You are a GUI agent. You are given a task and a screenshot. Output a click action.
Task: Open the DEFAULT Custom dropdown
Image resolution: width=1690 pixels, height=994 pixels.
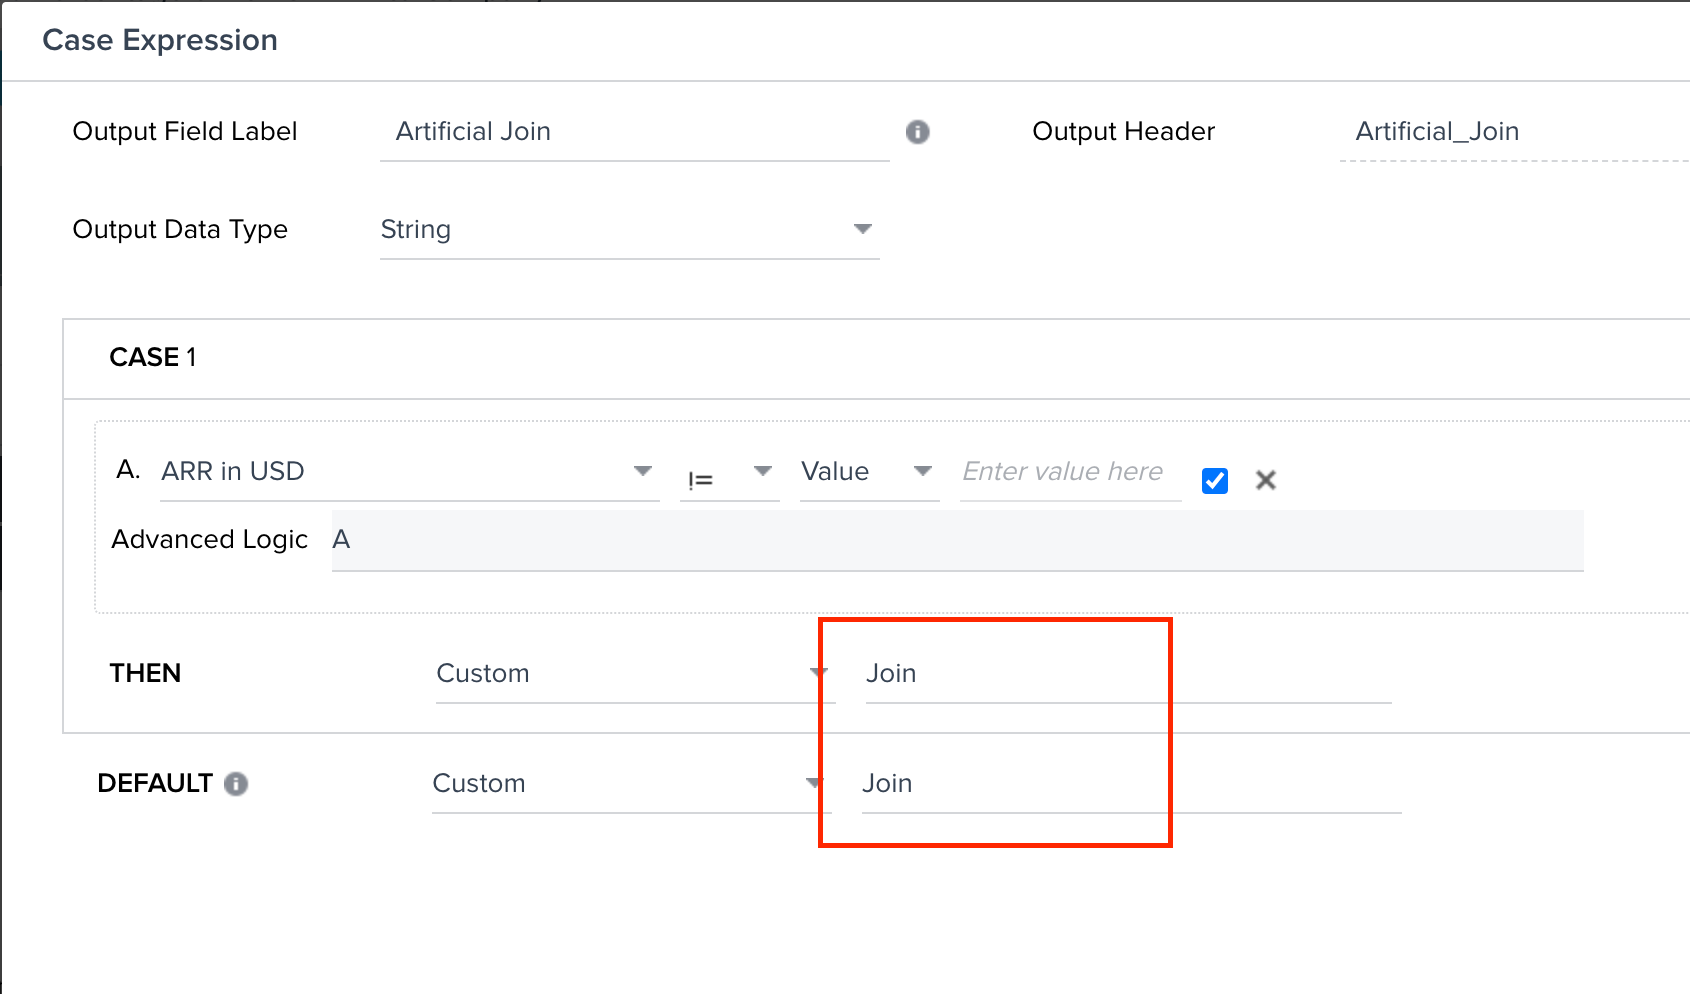tap(631, 783)
